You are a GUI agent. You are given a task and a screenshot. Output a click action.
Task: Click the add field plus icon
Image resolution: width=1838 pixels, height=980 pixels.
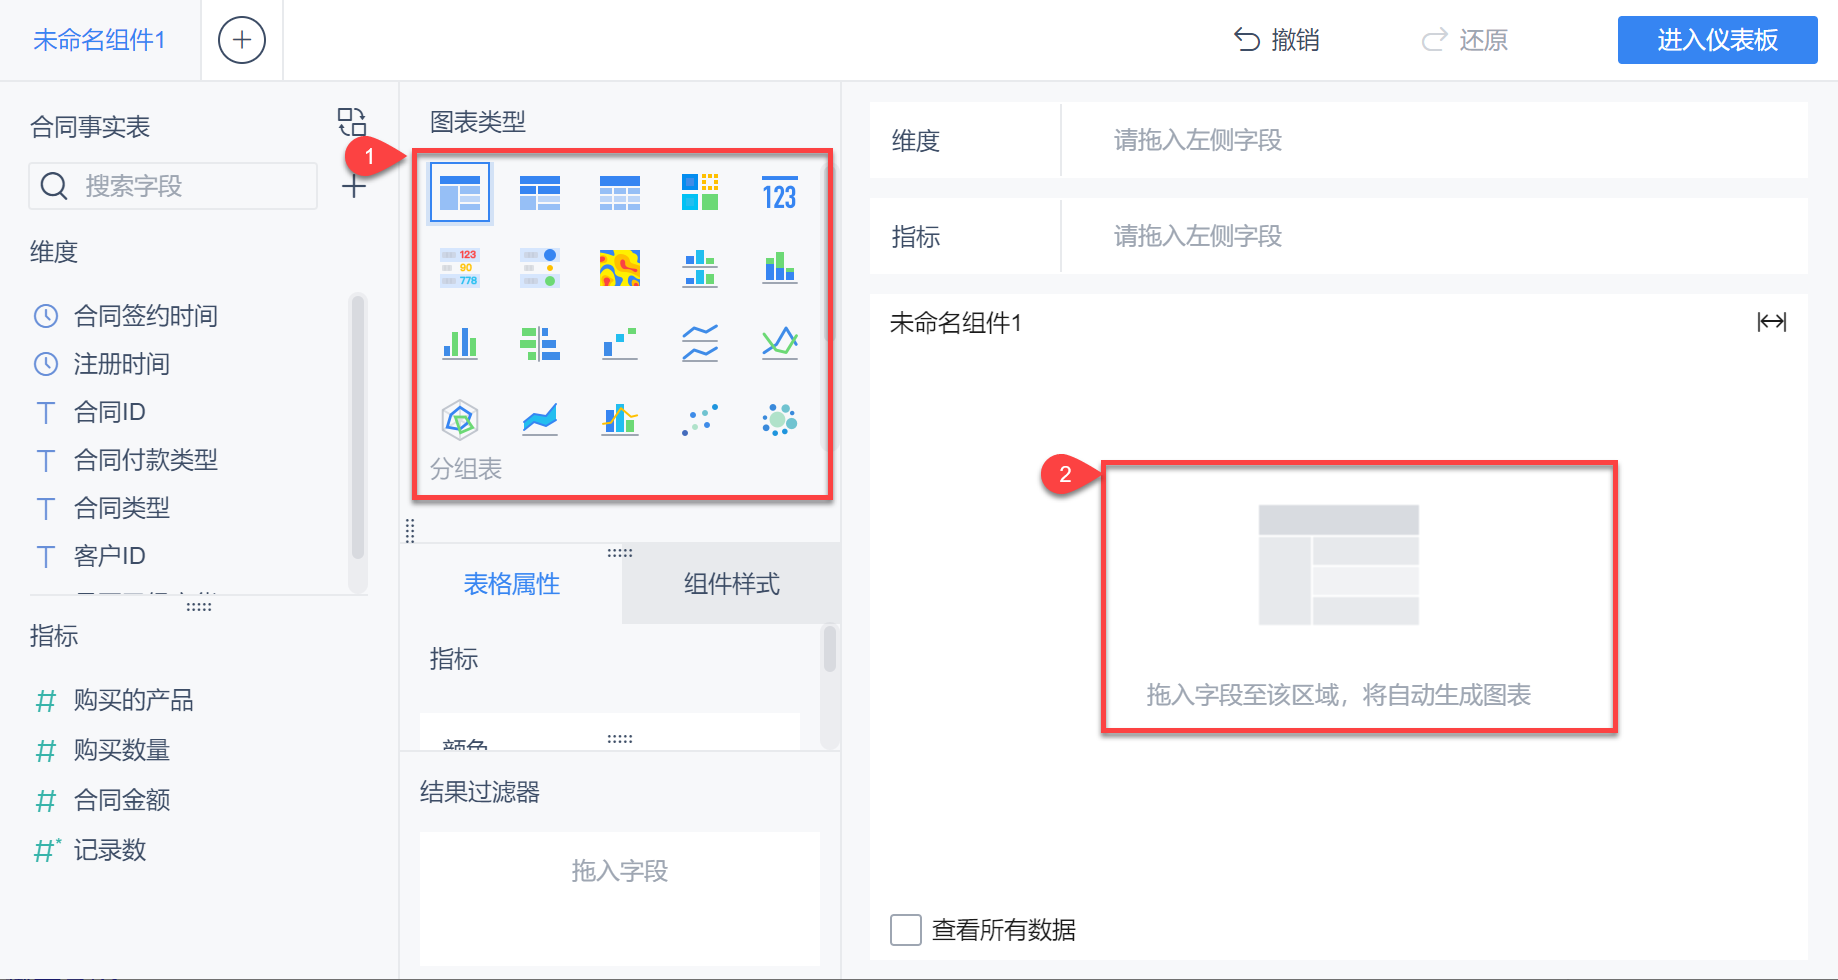pyautogui.click(x=354, y=186)
